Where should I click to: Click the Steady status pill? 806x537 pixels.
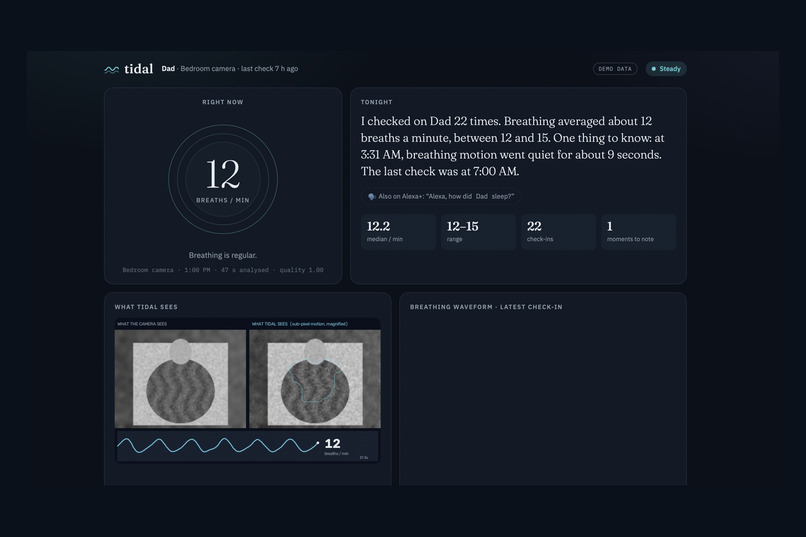[x=666, y=69]
